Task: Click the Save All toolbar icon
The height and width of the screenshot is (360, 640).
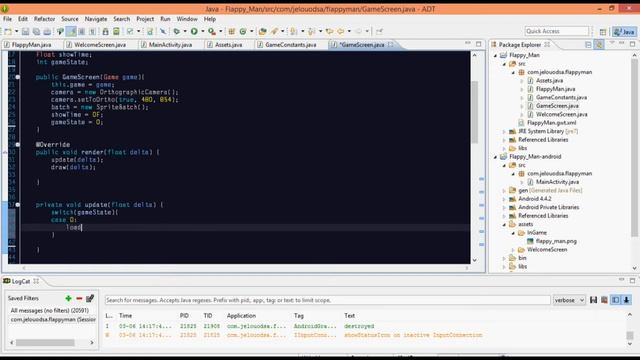Action: click(x=36, y=31)
